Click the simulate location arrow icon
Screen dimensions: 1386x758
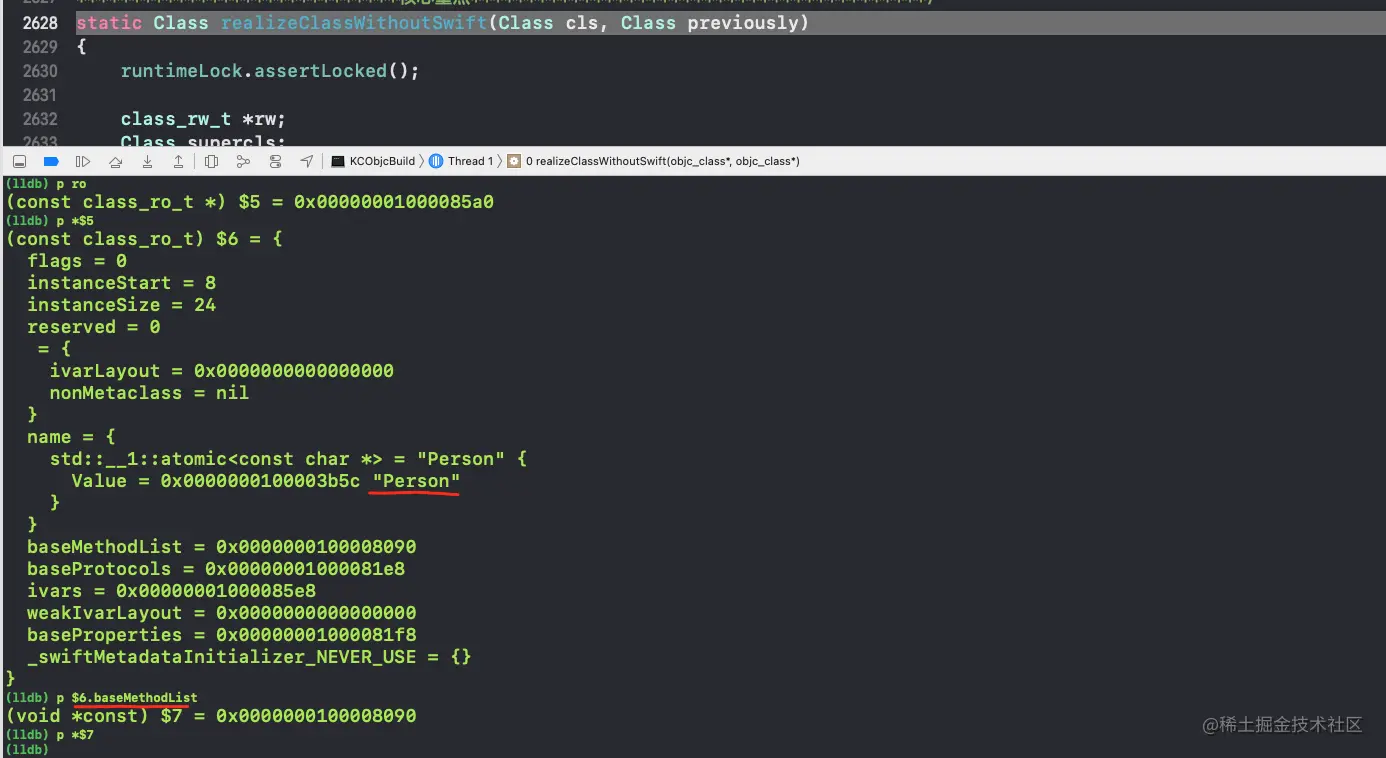tap(306, 161)
